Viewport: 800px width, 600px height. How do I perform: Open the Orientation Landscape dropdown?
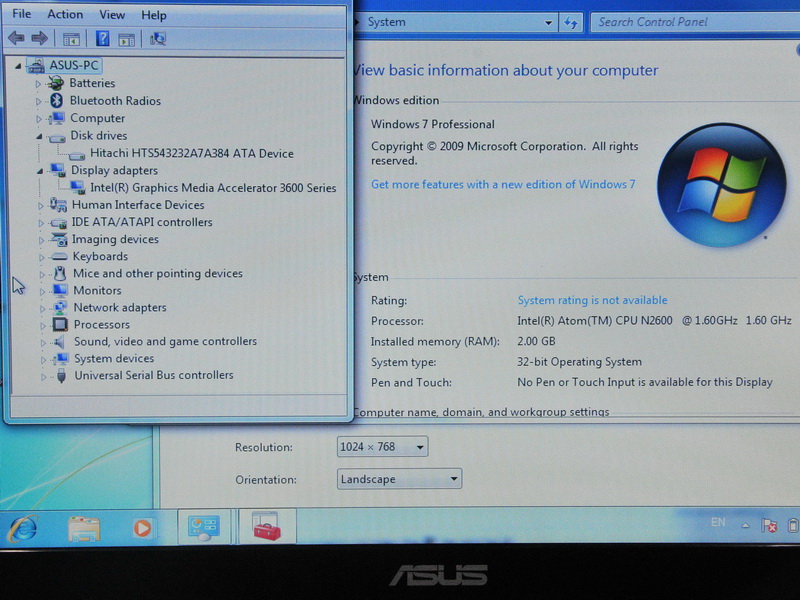[399, 479]
